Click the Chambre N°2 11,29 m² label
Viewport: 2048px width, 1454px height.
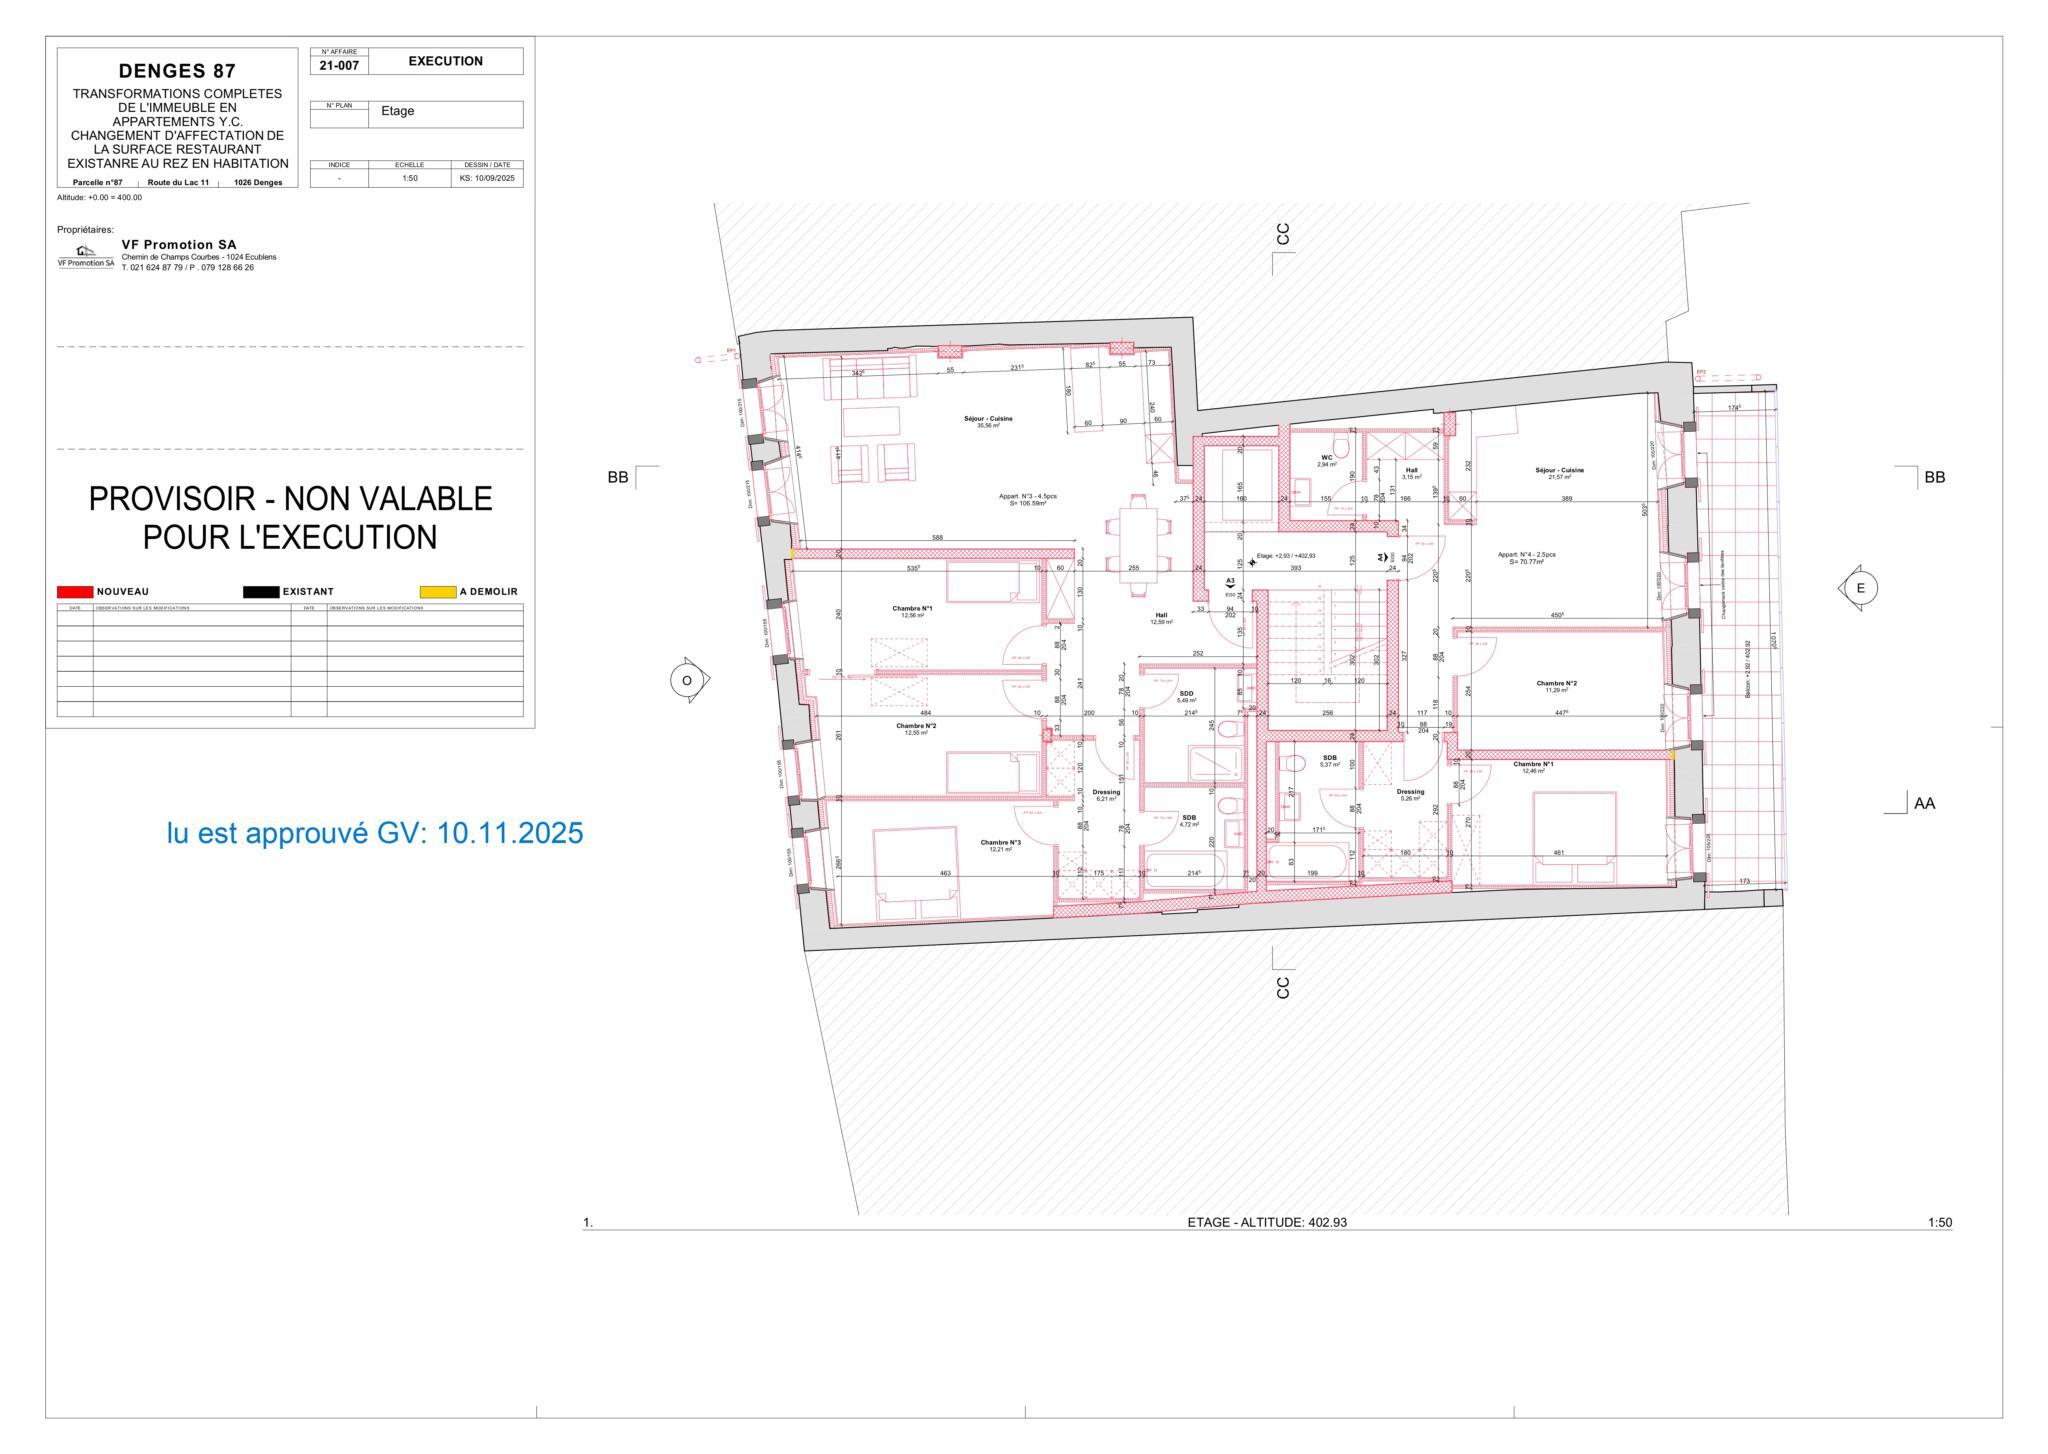[1557, 687]
